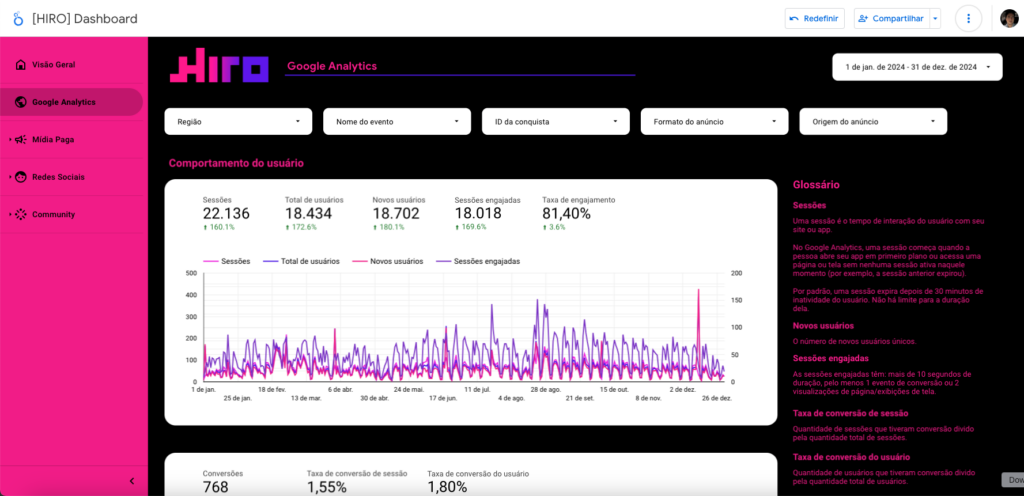Click the Google Analytics globe icon
Screen dimensions: 1024x496
(x=20, y=102)
